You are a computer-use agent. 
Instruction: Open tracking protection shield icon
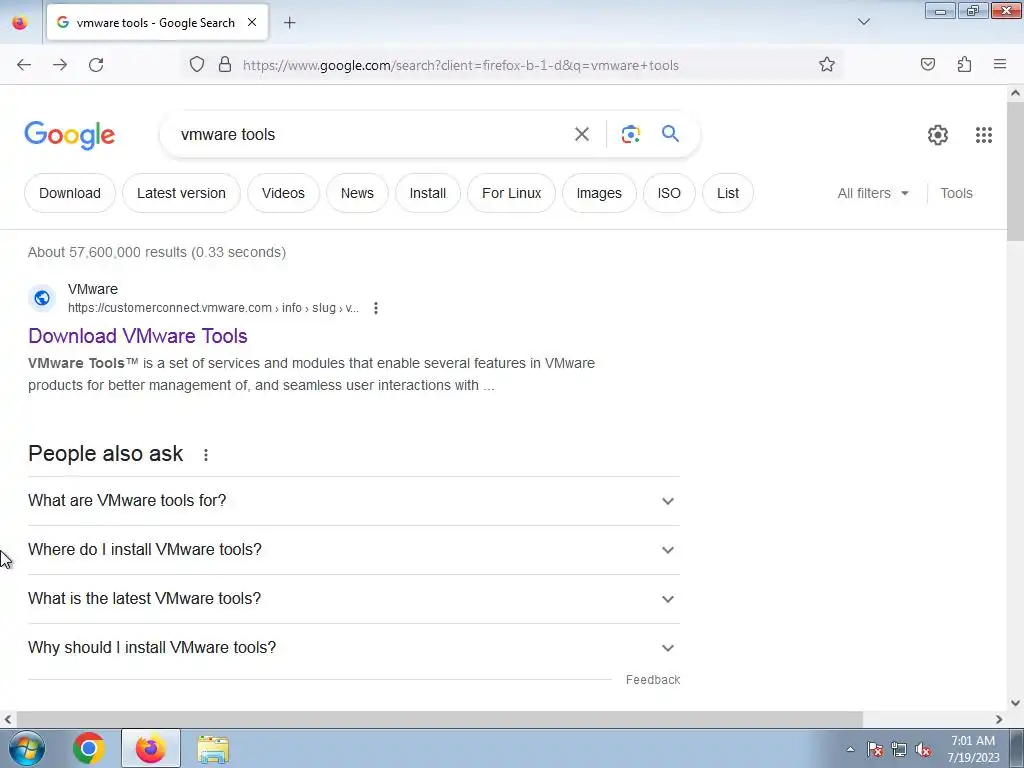tap(197, 64)
